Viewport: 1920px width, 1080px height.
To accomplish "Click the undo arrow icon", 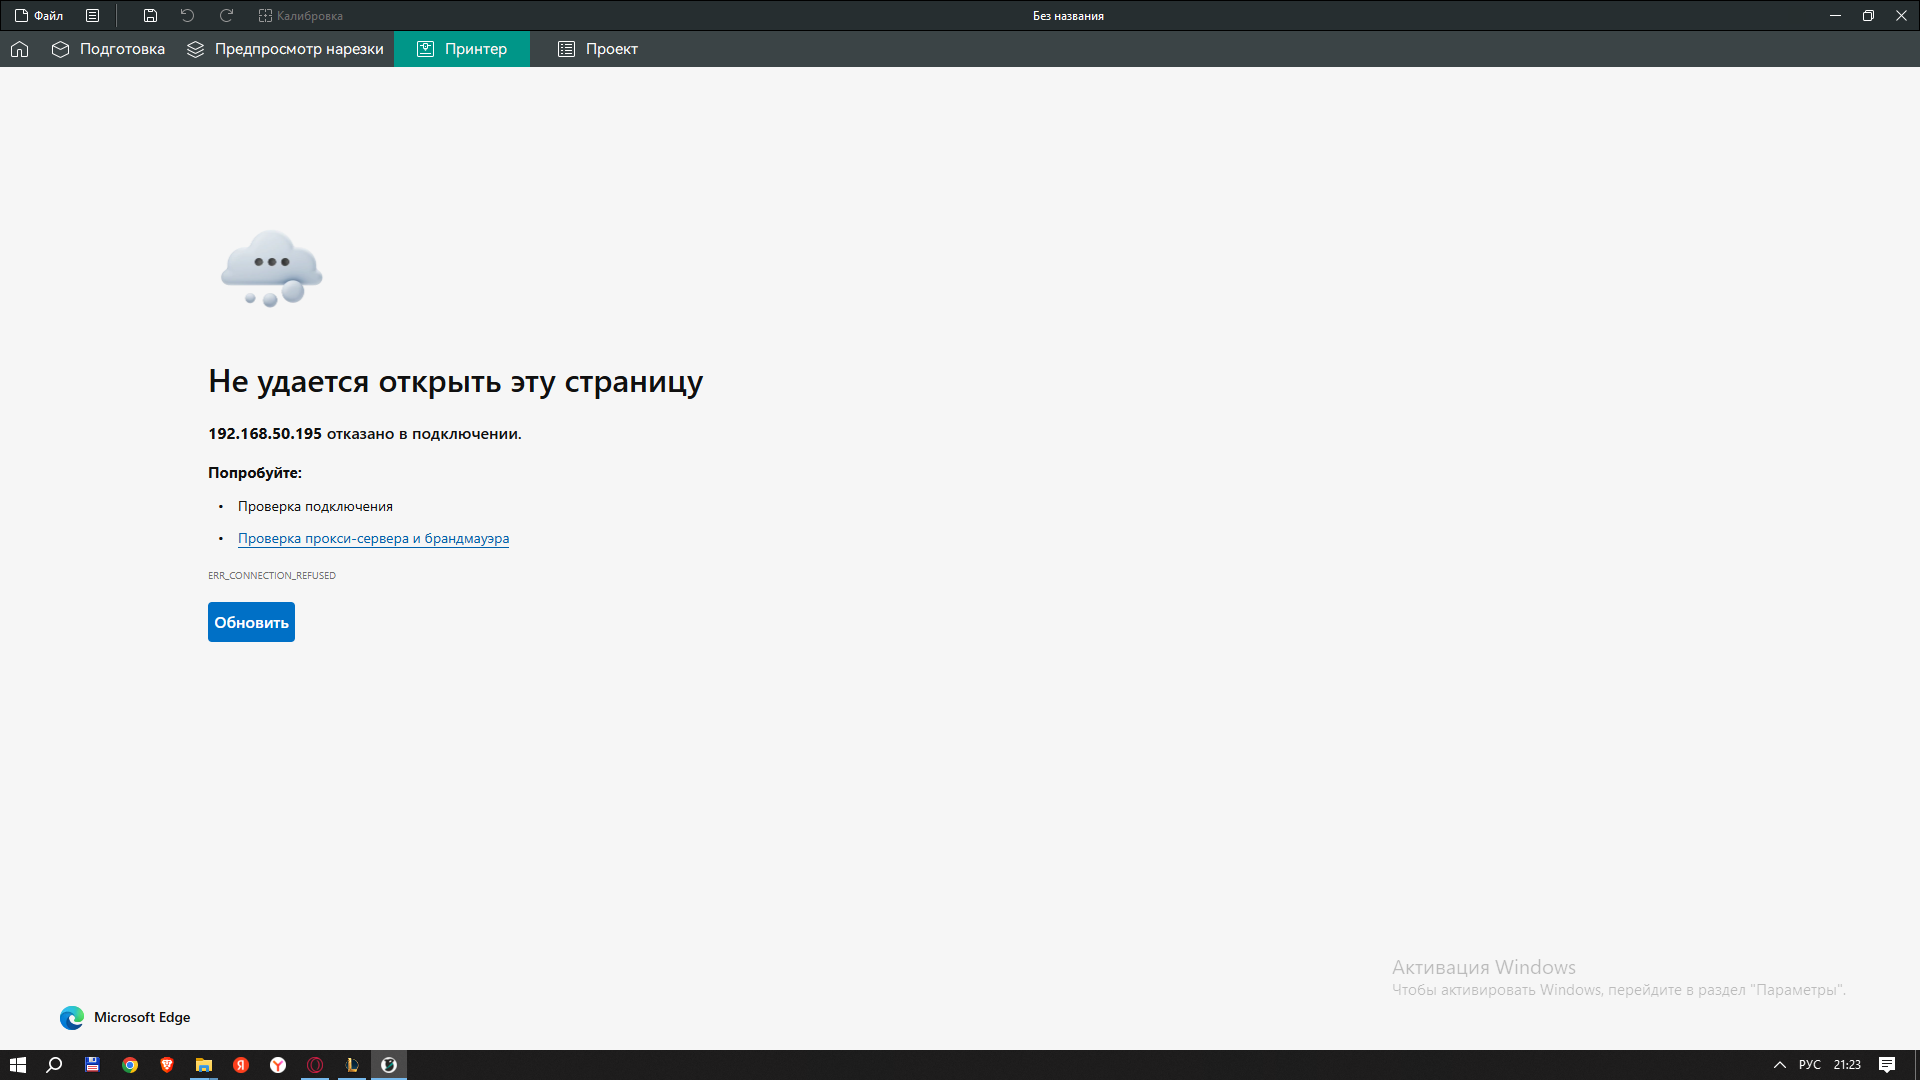I will [x=187, y=16].
